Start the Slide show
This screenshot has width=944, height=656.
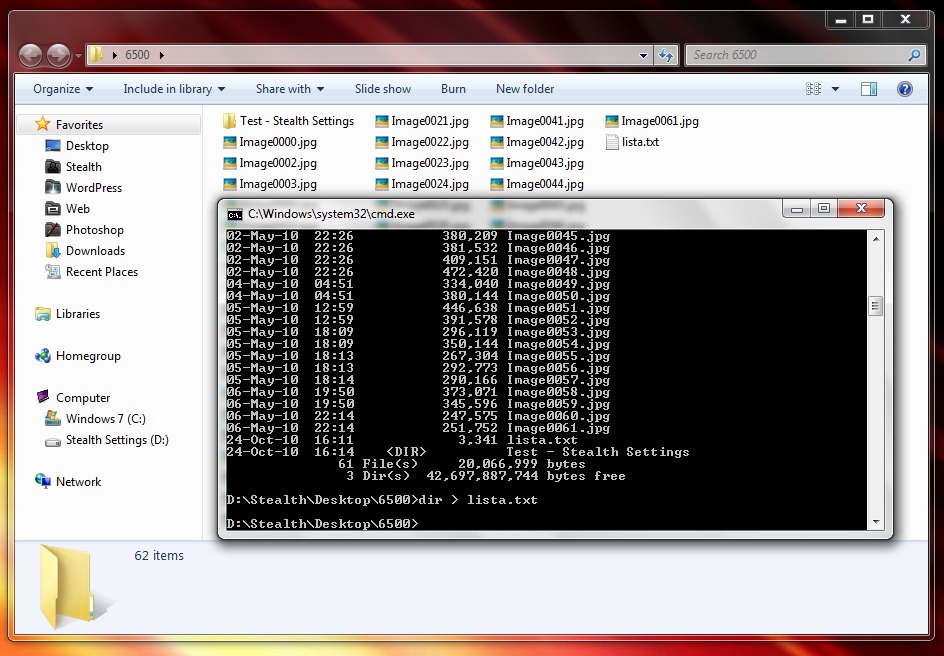coord(383,89)
